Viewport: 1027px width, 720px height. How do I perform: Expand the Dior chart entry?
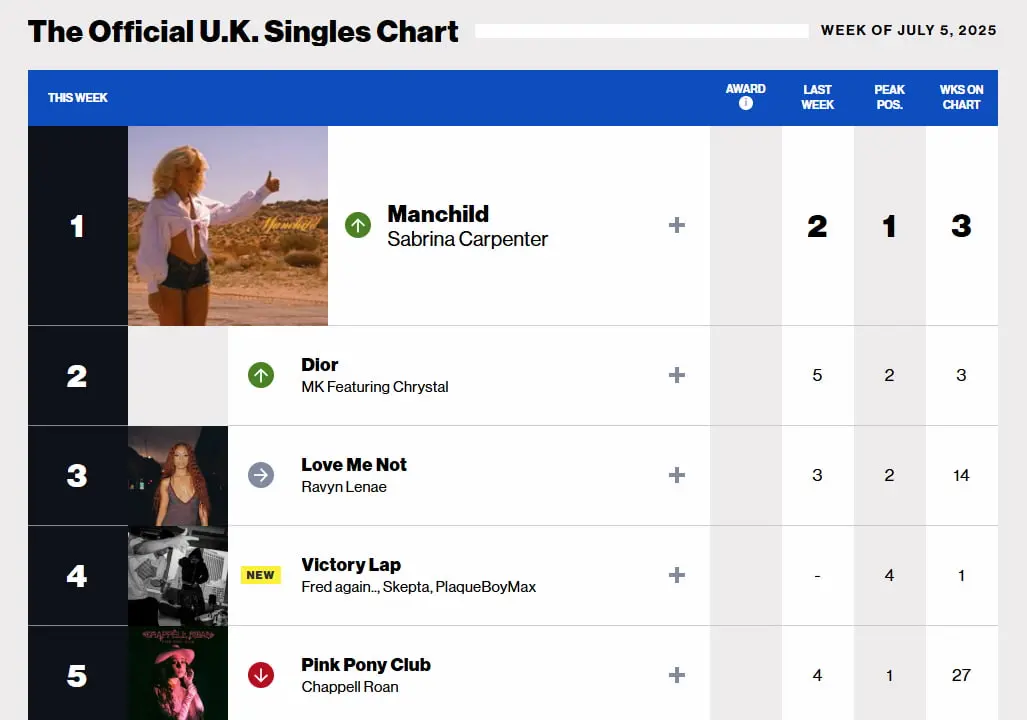pos(677,375)
